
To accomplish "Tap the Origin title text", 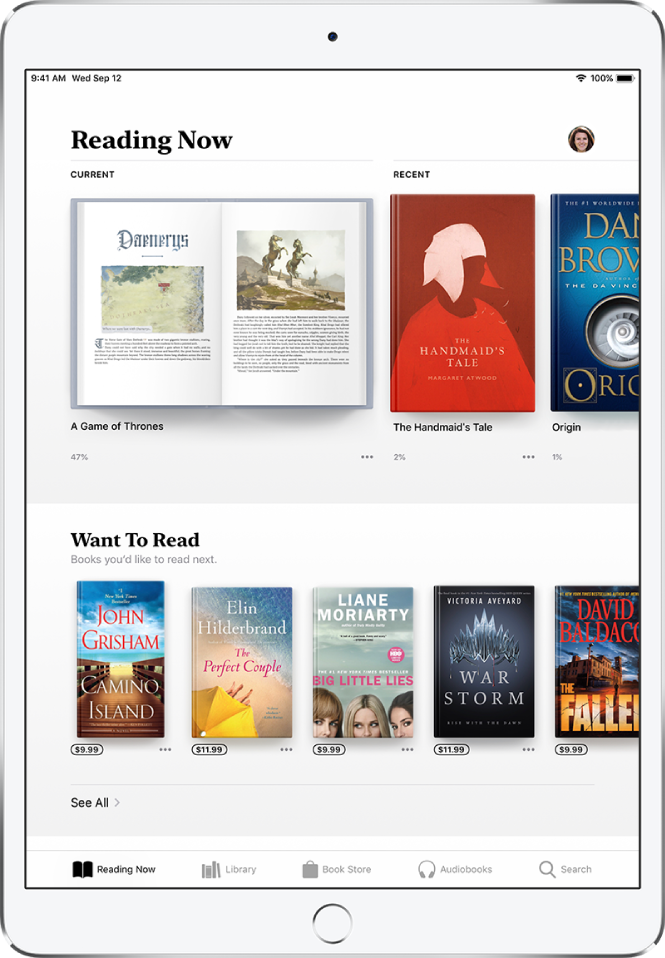I will [x=566, y=427].
